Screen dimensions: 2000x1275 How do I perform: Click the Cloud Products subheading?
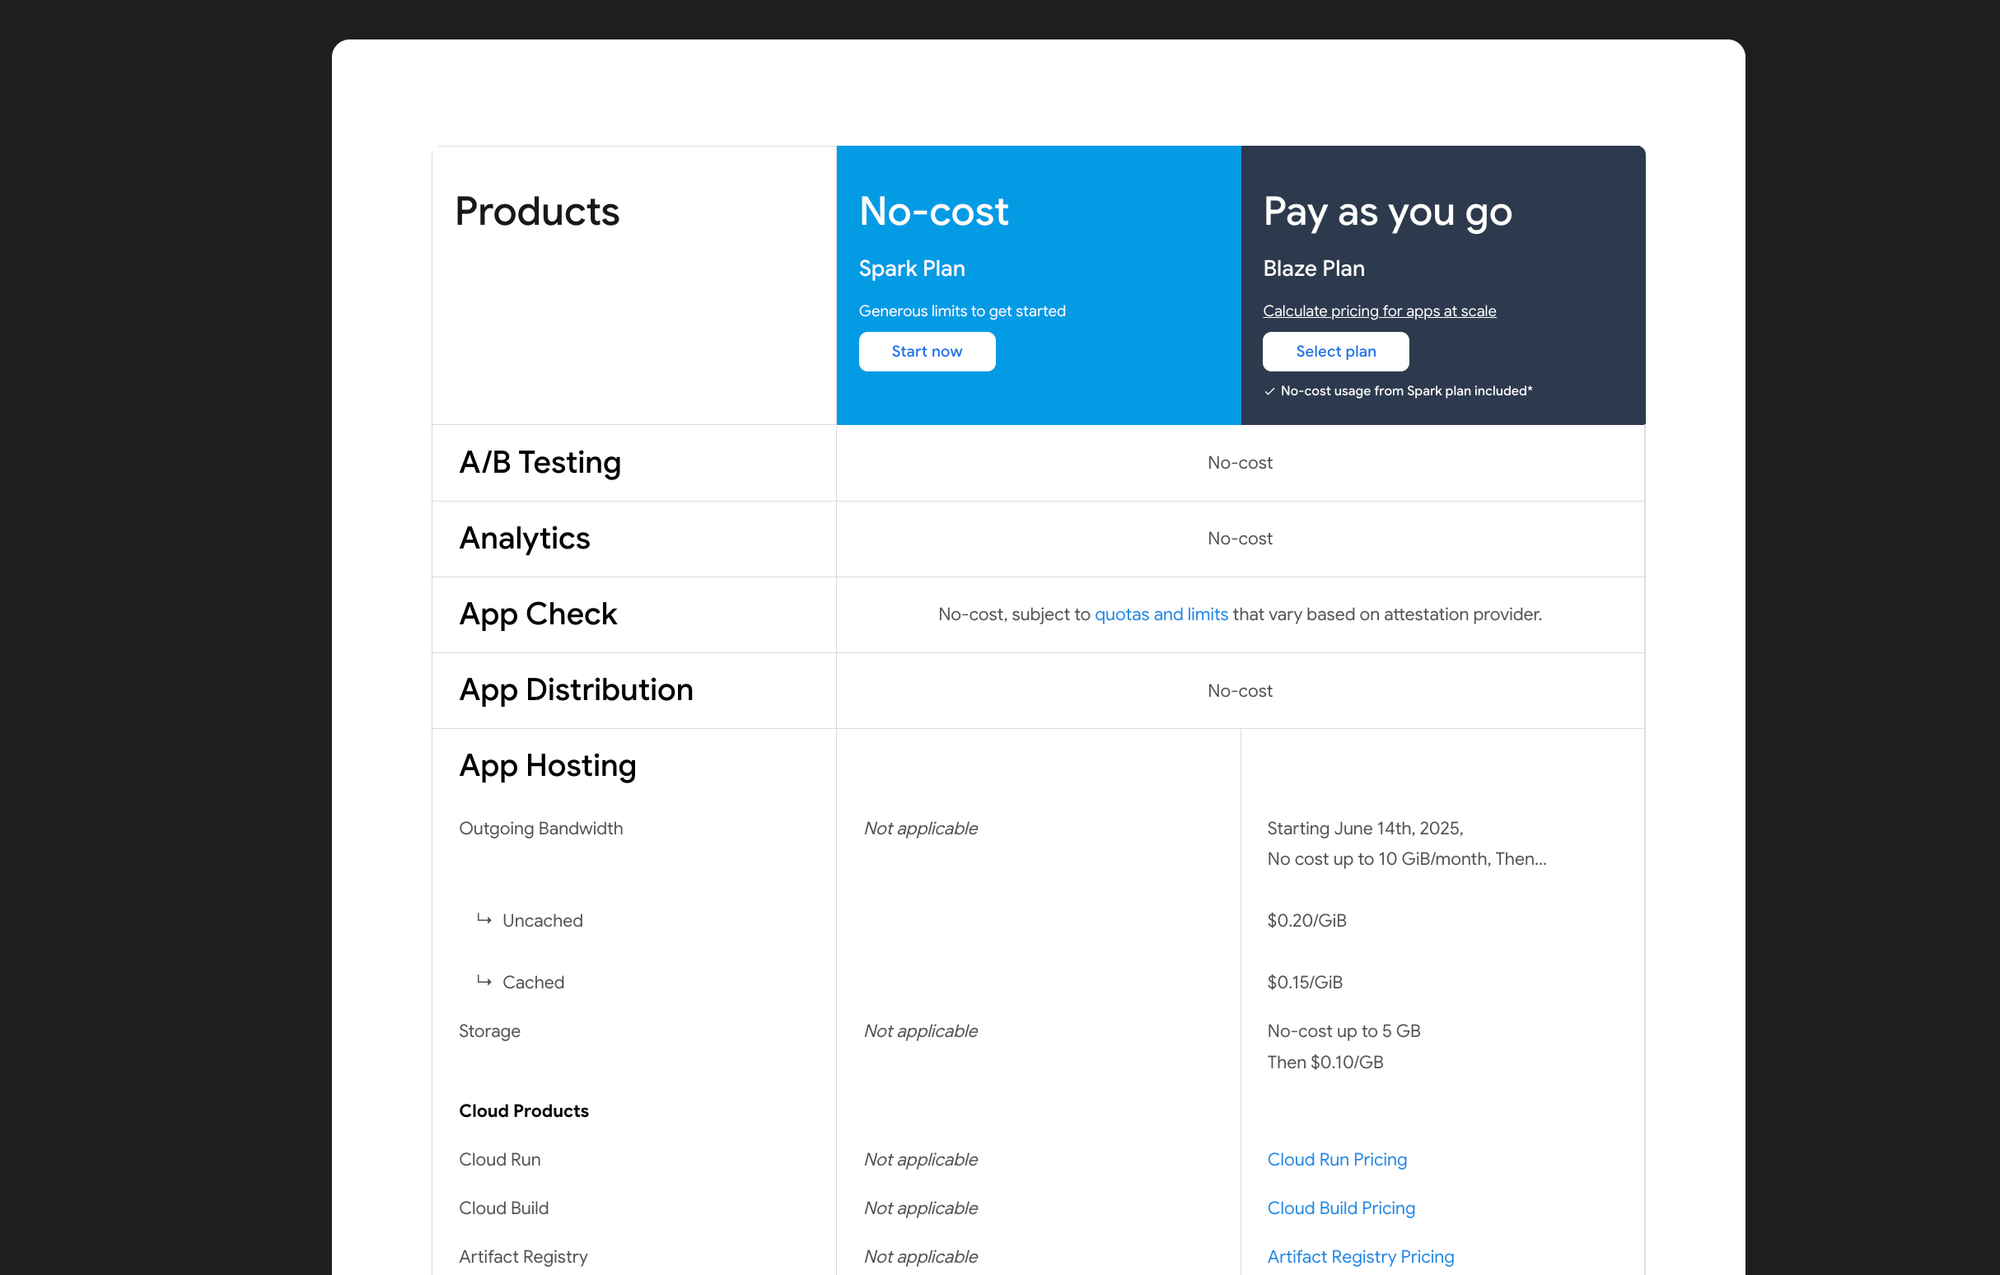coord(523,1111)
